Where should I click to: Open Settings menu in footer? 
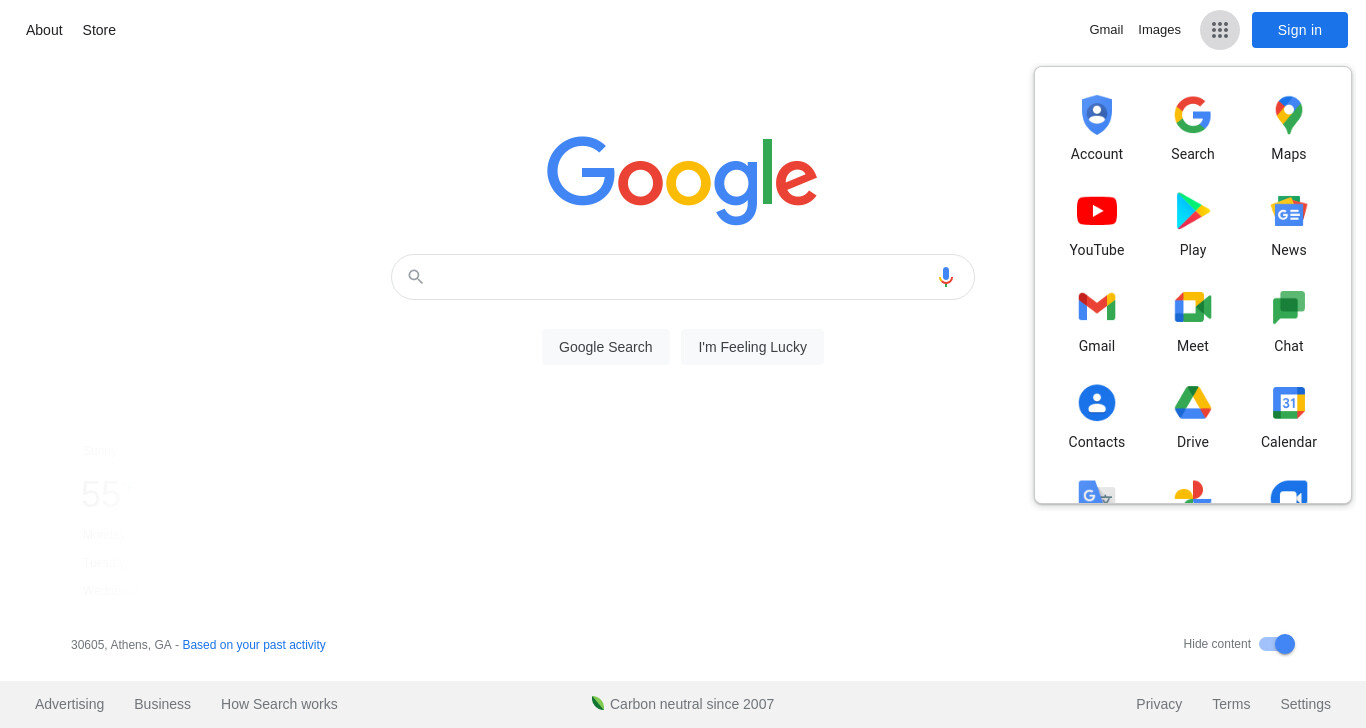1305,704
